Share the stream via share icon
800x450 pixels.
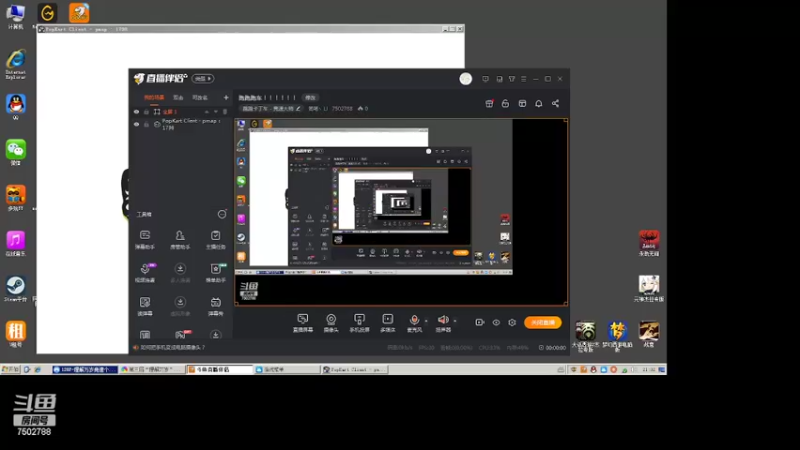pyautogui.click(x=556, y=104)
